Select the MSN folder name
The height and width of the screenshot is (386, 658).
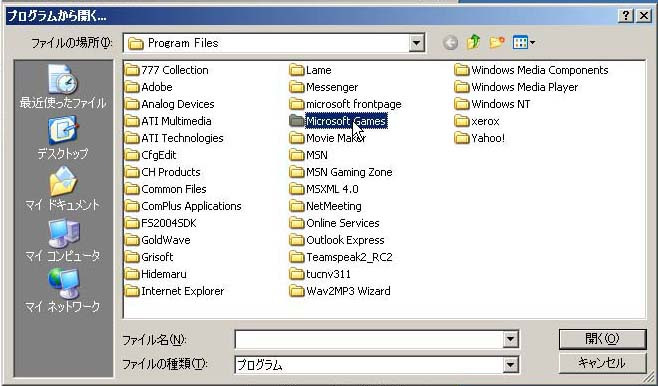(317, 155)
